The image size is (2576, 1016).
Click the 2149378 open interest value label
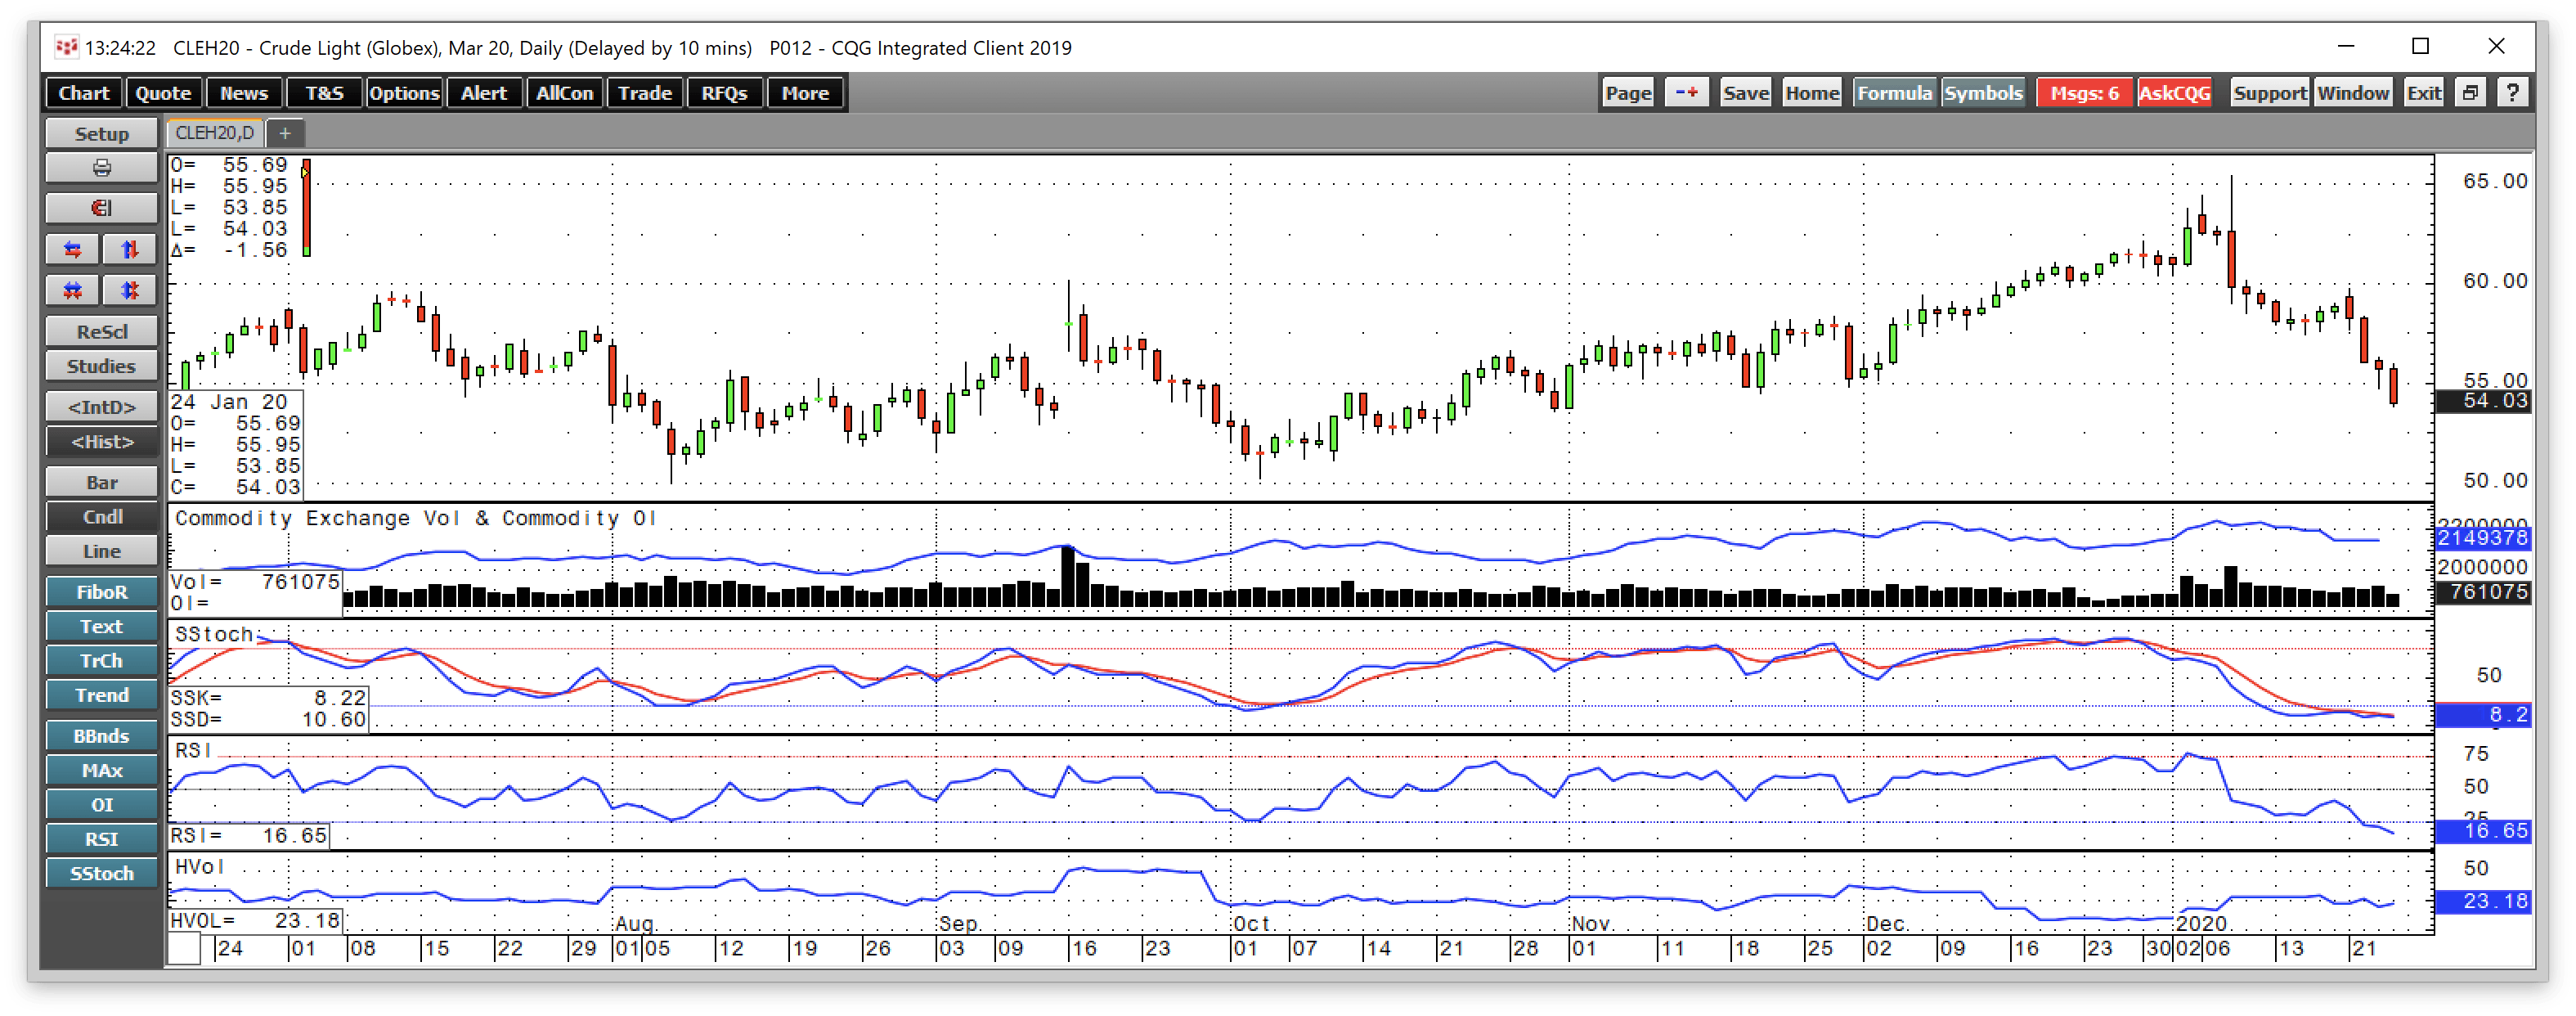2483,538
